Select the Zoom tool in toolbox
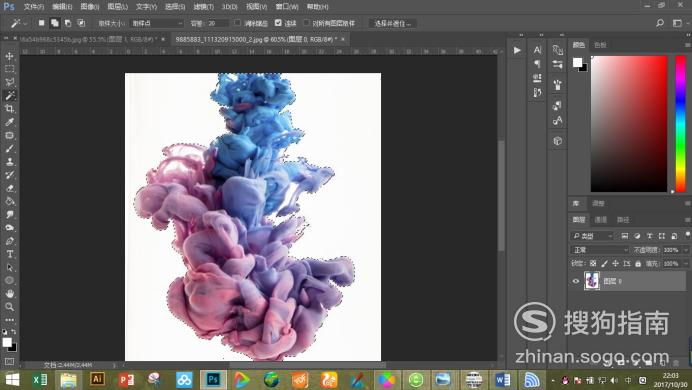The width and height of the screenshot is (692, 390). (9, 307)
